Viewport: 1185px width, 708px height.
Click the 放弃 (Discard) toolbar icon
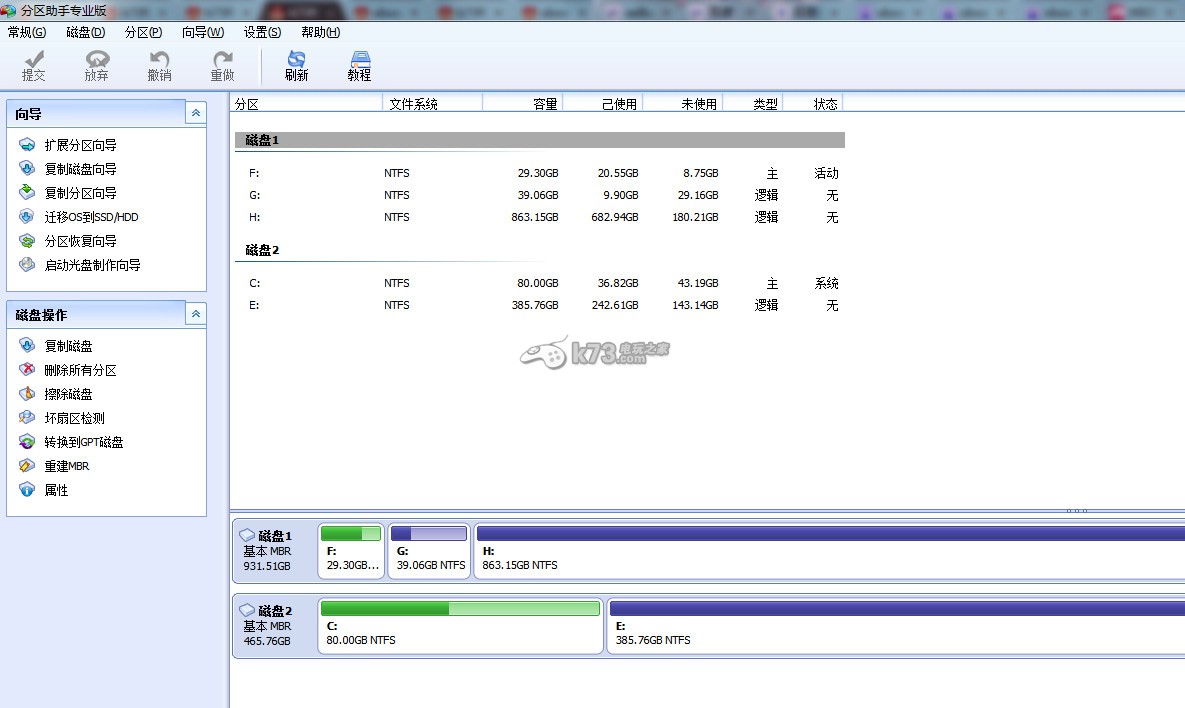click(96, 66)
